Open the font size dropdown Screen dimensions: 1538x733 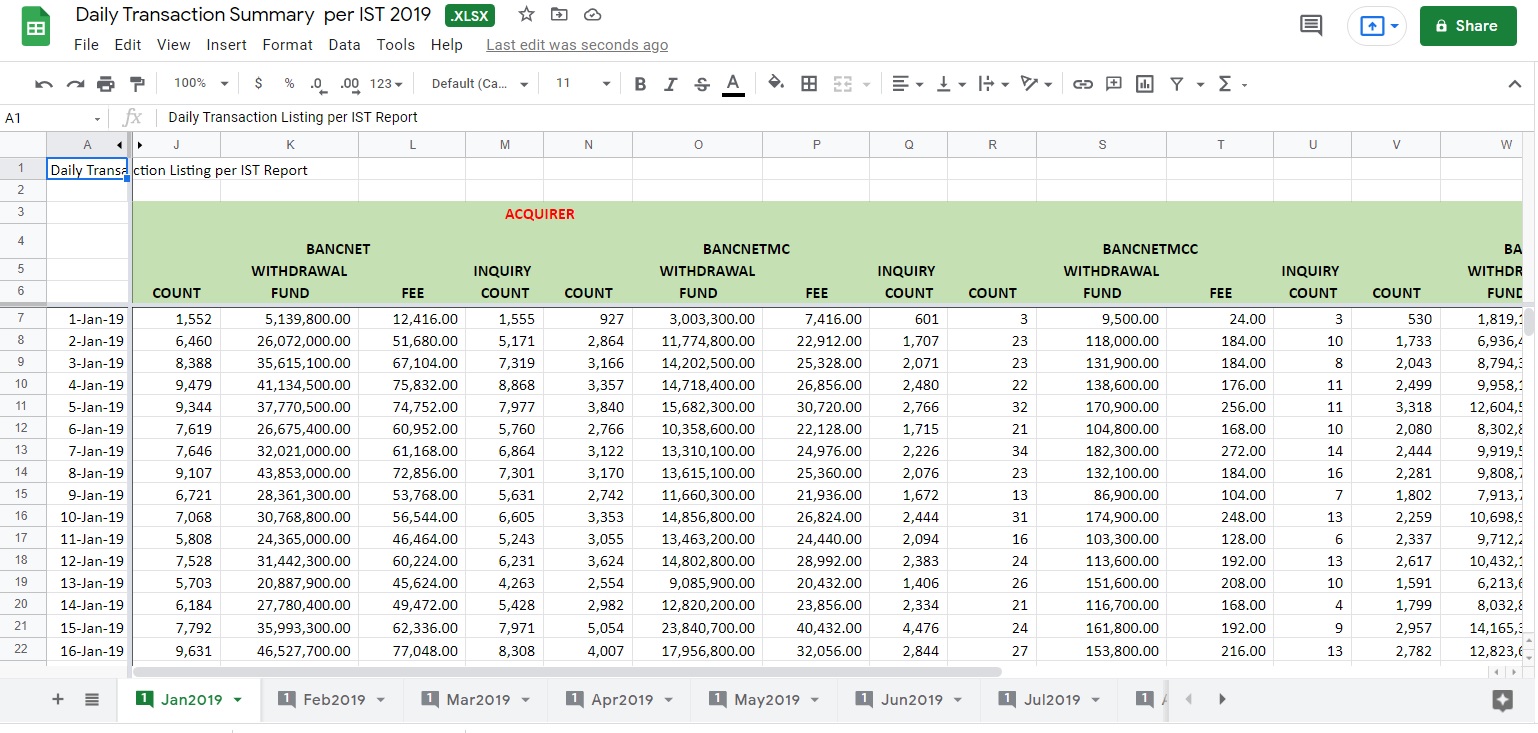[582, 84]
